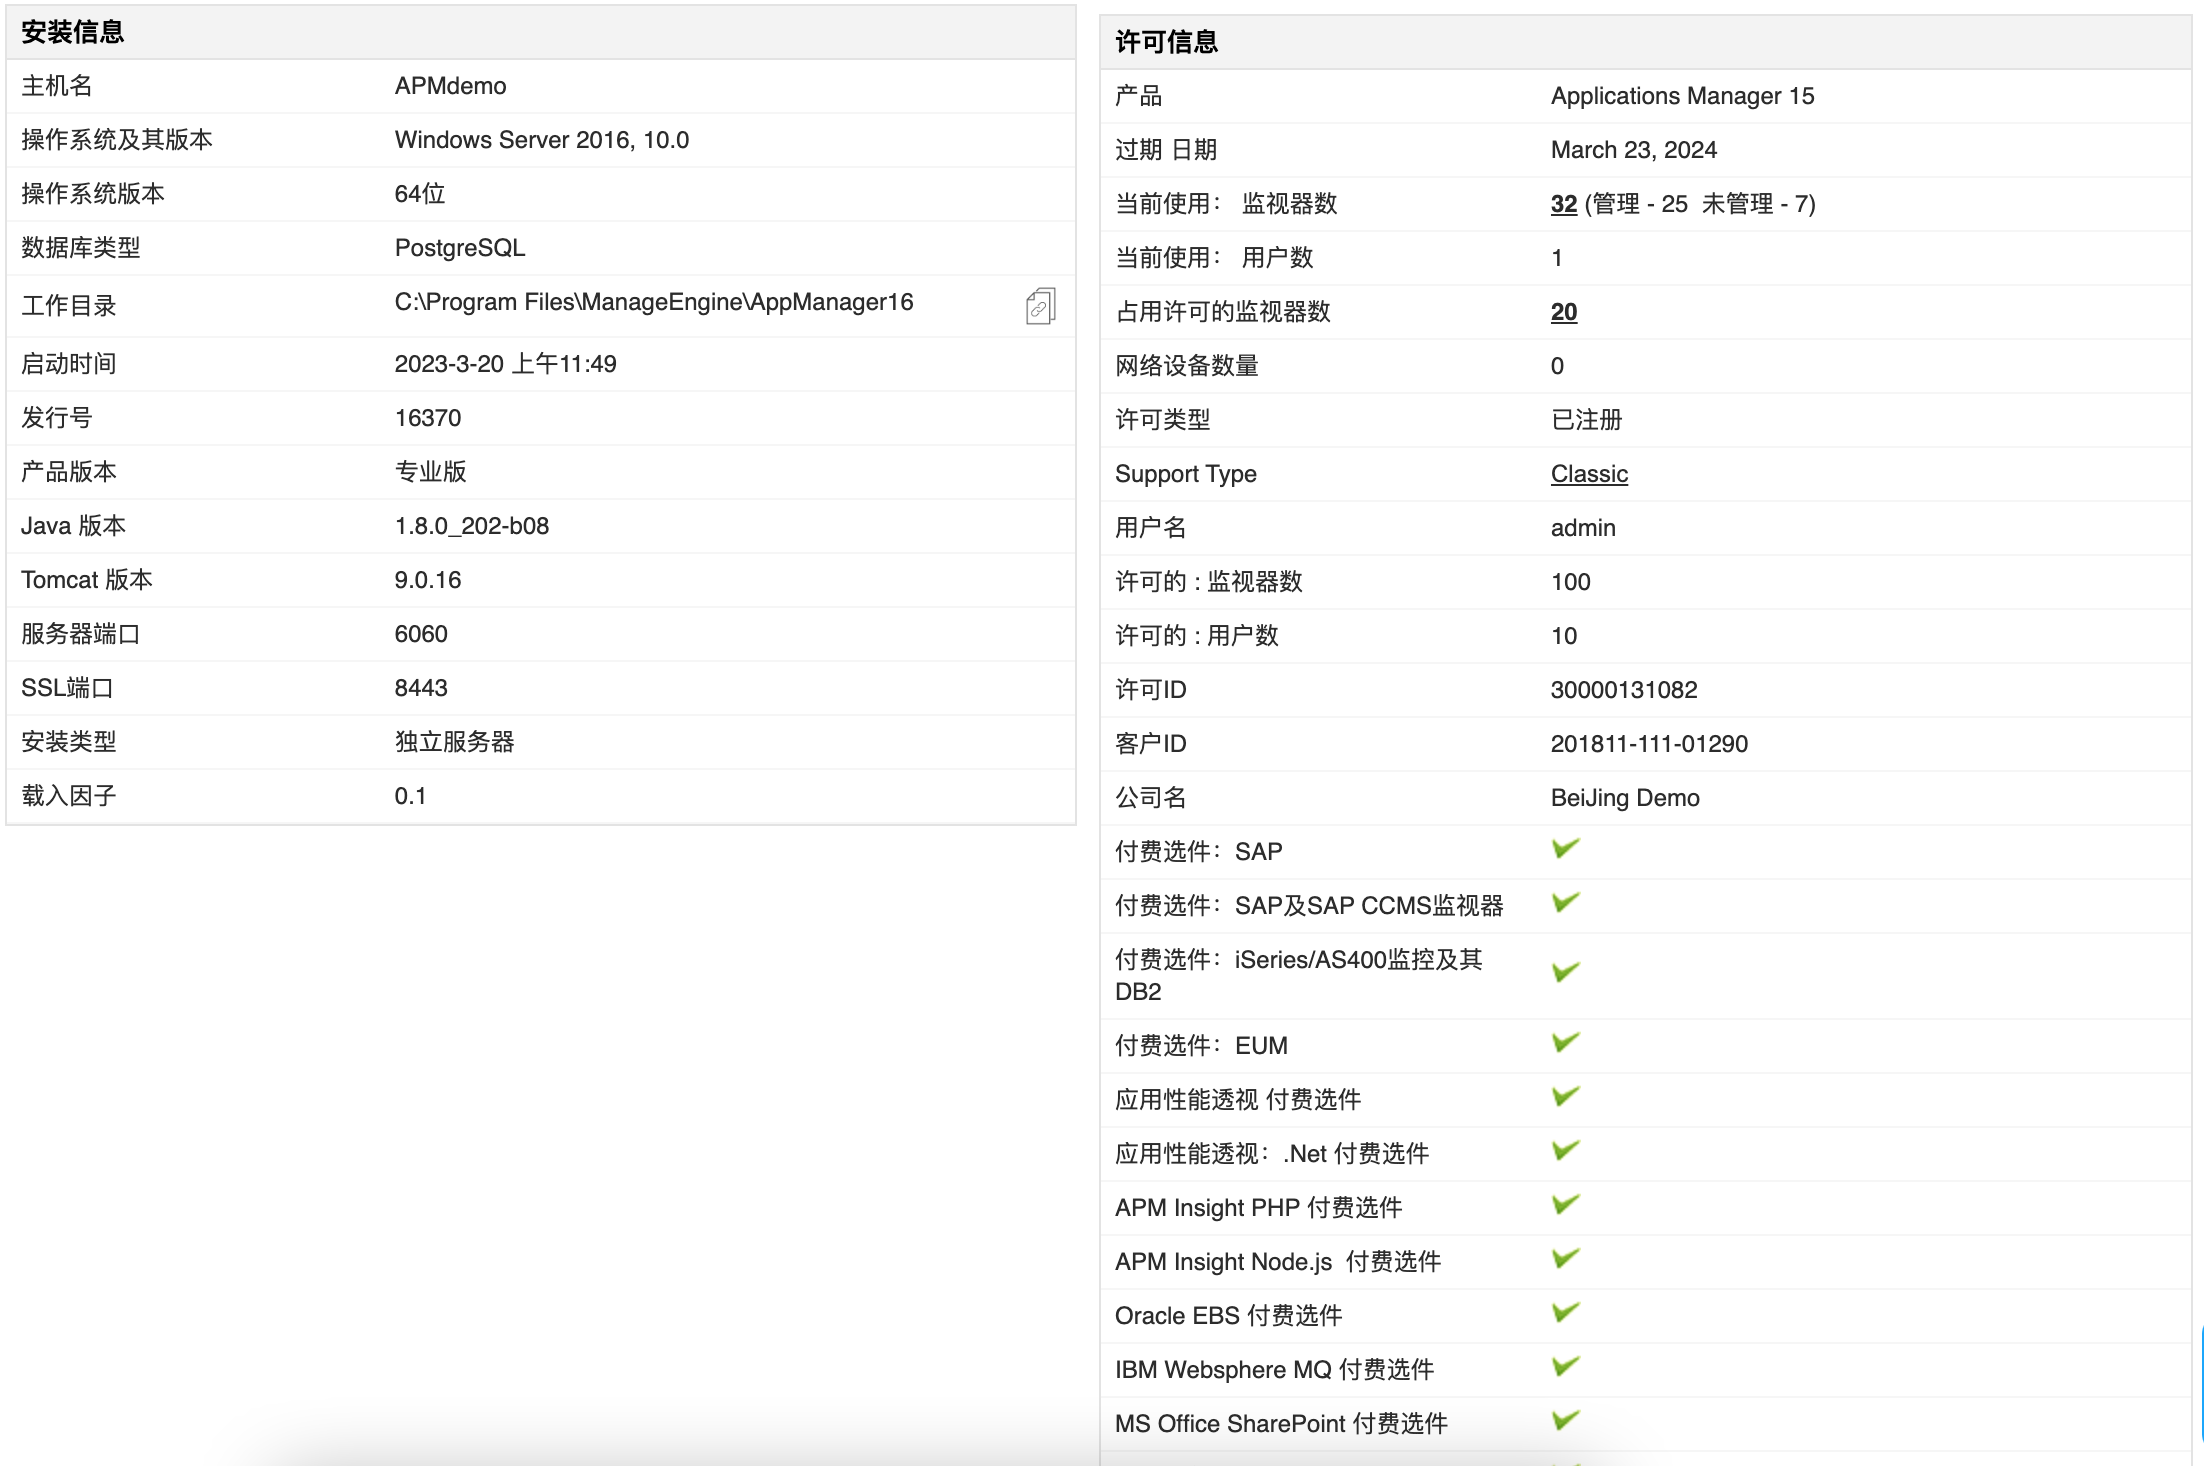Click the working directory path C:\Program Files\ManageEngine\AppManager16
The height and width of the screenshot is (1466, 2204).
click(x=654, y=302)
